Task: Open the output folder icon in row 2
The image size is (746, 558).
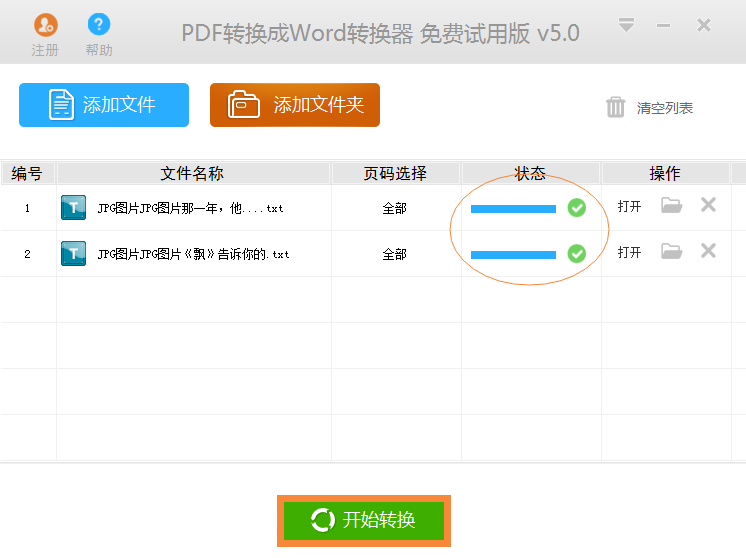Action: [672, 251]
